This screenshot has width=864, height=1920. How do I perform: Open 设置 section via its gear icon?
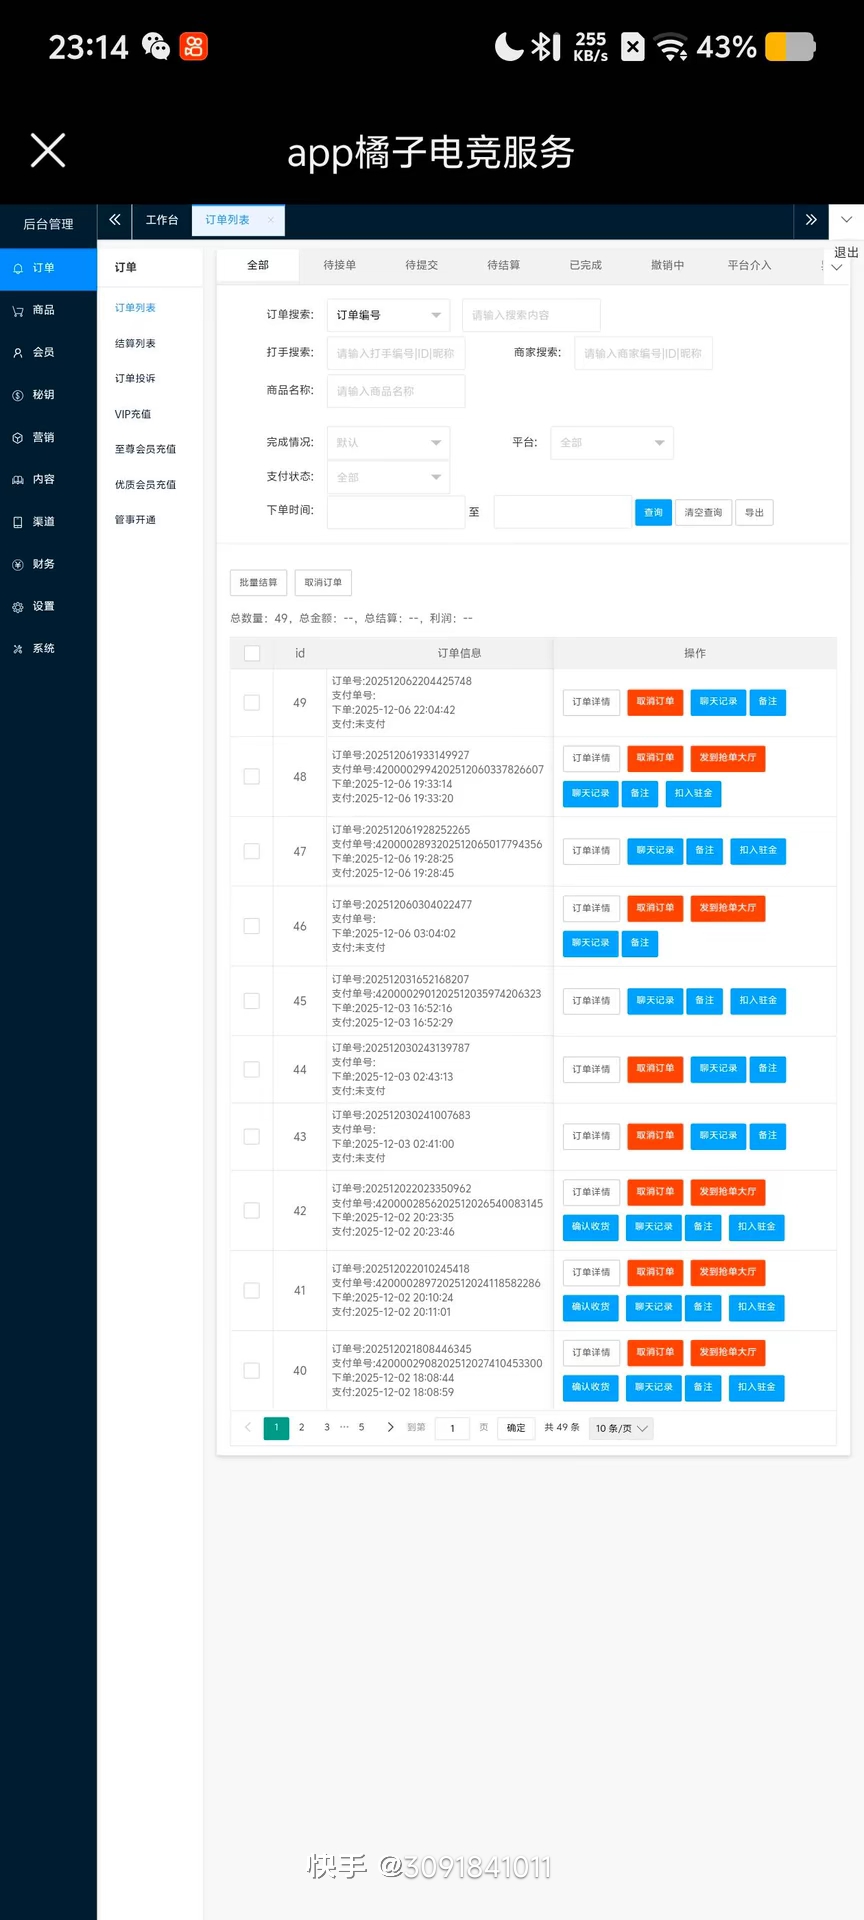pyautogui.click(x=18, y=607)
